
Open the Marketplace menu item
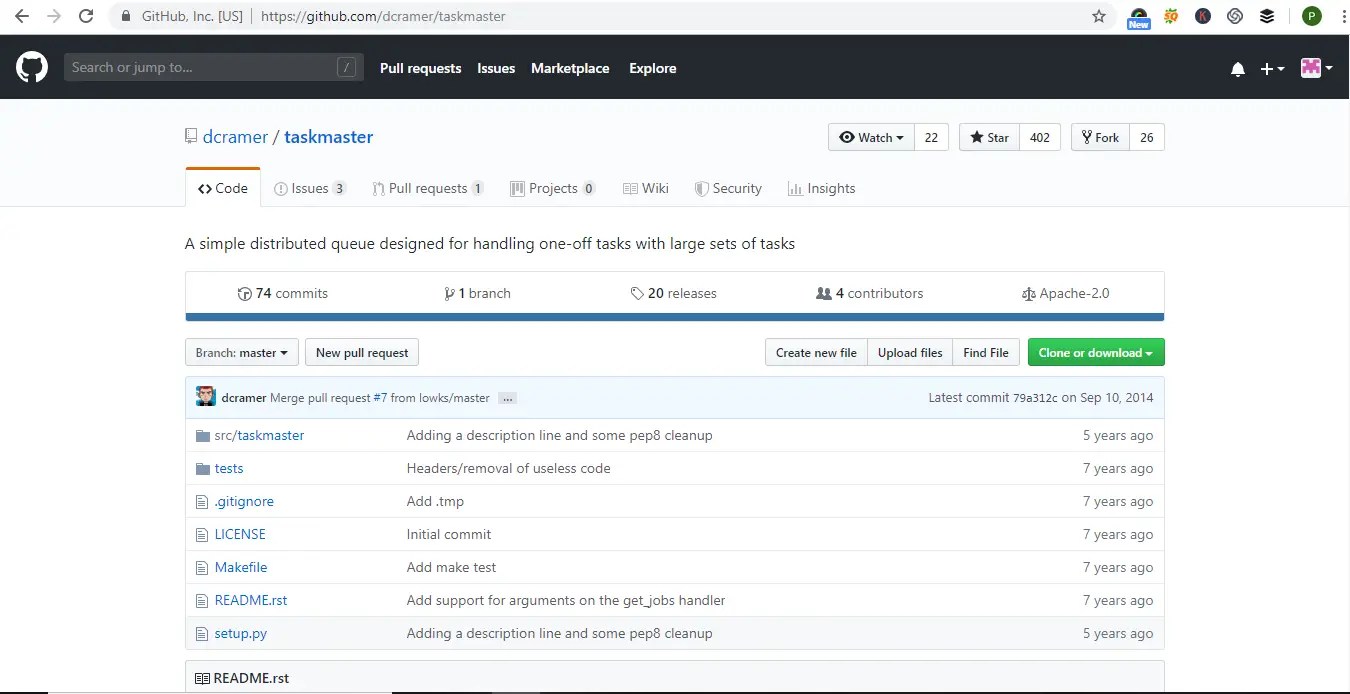(x=570, y=68)
